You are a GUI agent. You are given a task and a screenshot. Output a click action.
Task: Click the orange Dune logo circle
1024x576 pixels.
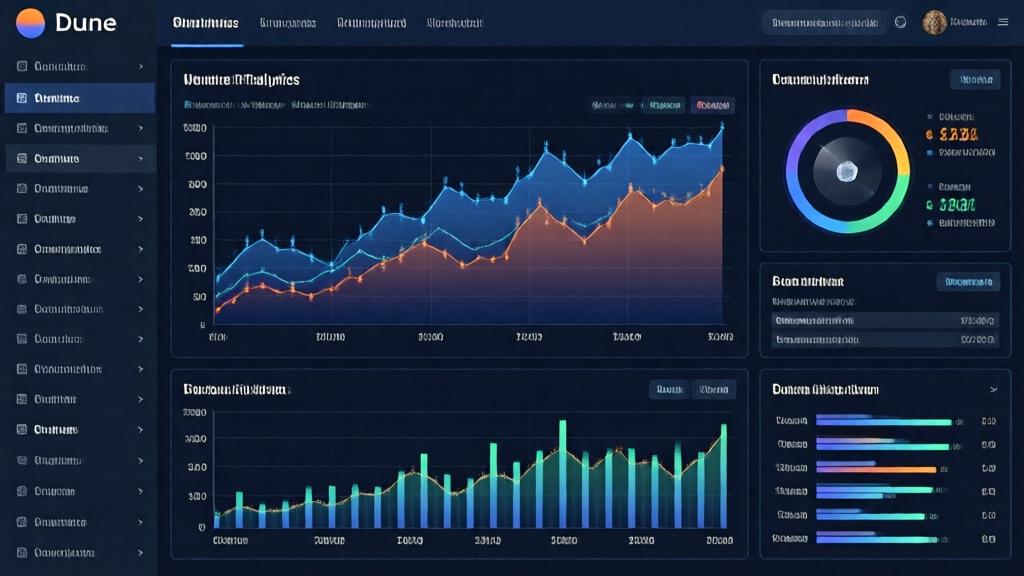[30, 23]
